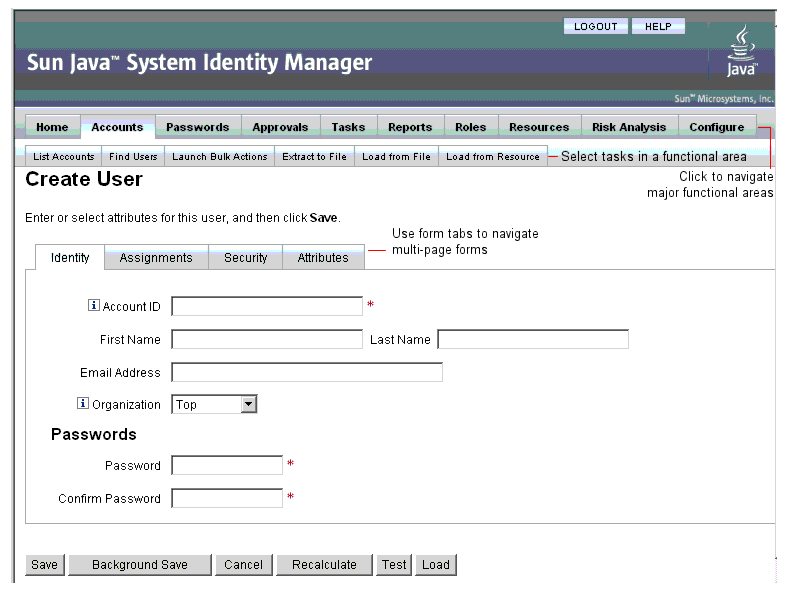Click the Test button
Image resolution: width=787 pixels, height=594 pixels.
(394, 565)
